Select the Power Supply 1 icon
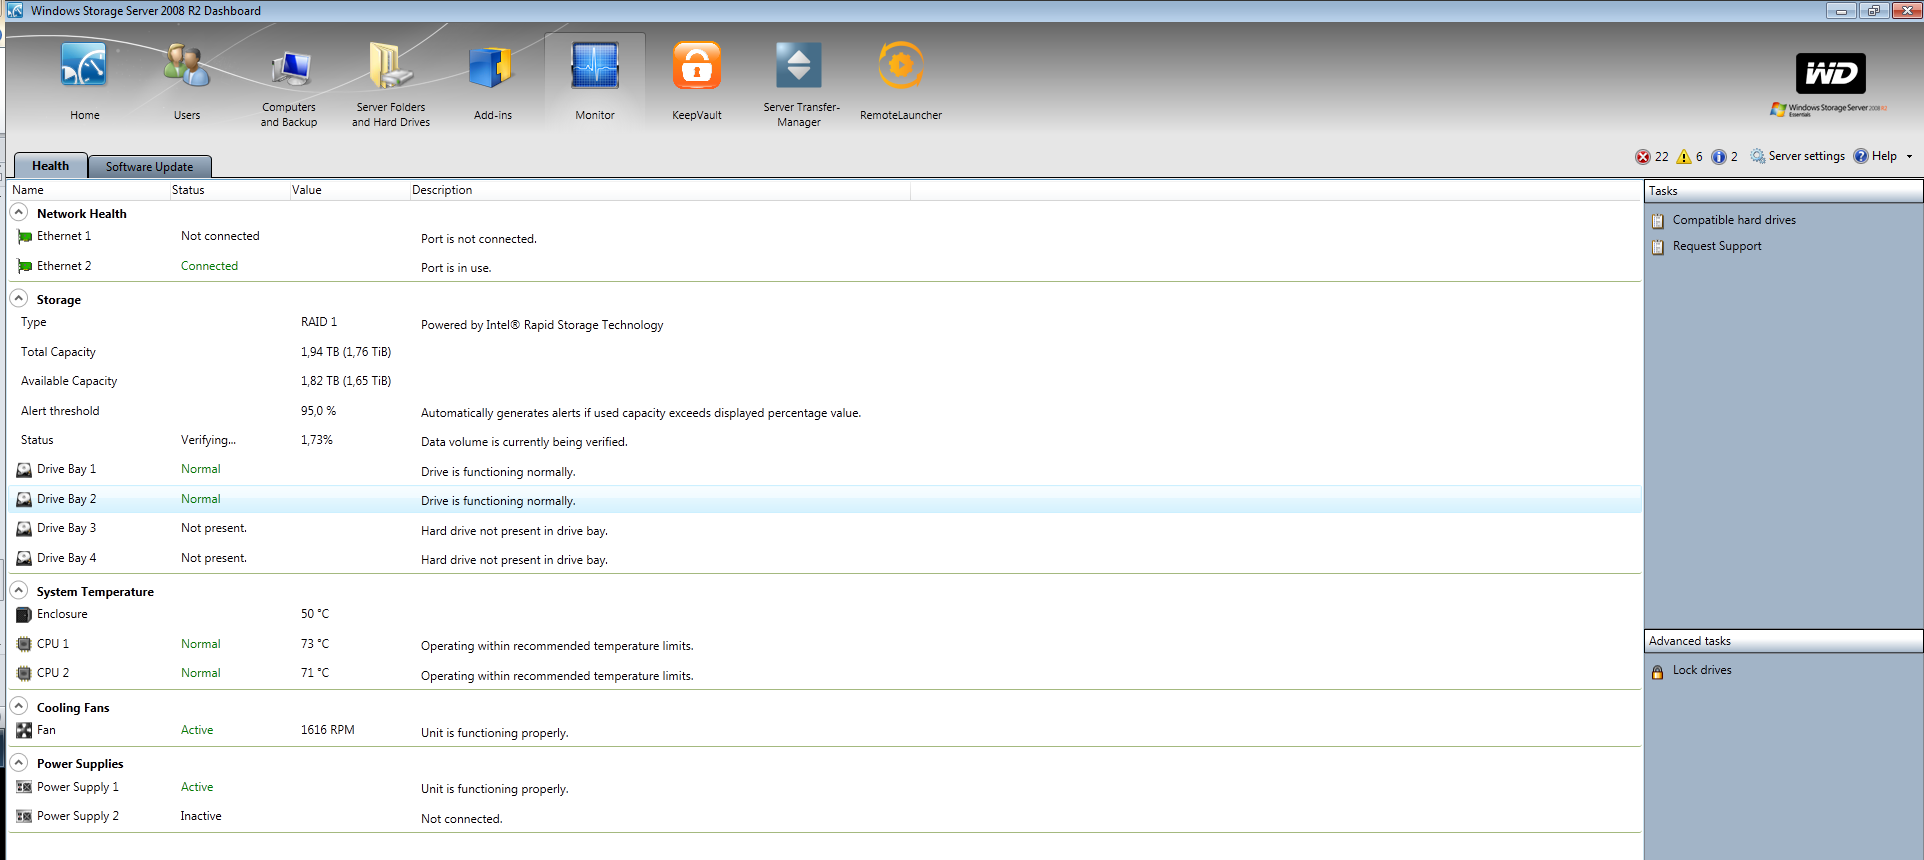Screen dimensions: 1924x860 pyautogui.click(x=24, y=787)
